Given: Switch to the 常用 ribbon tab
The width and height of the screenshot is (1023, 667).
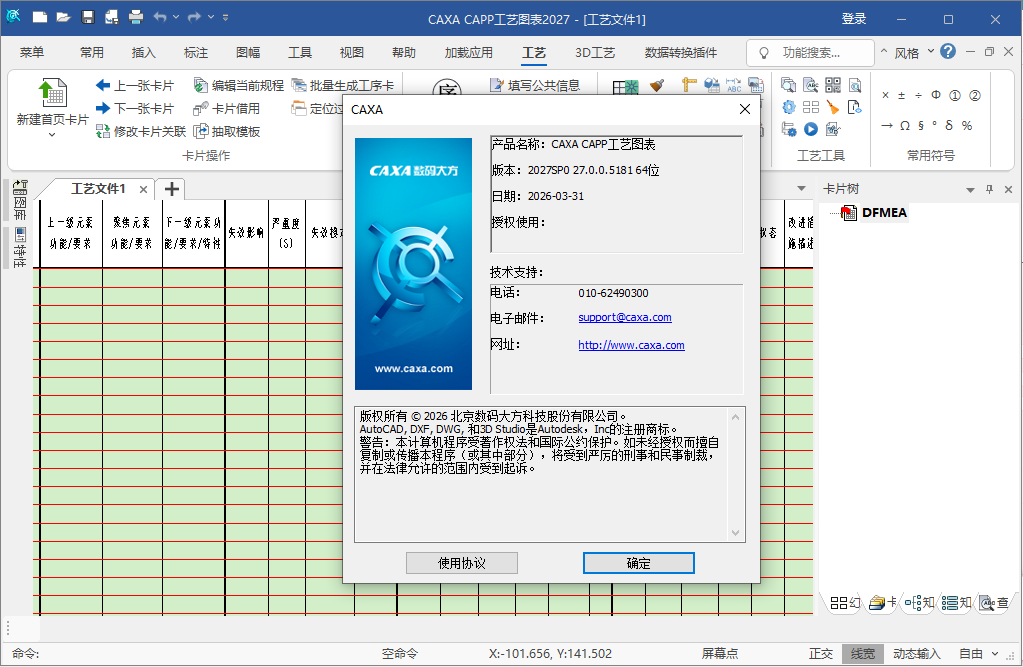Looking at the screenshot, I should 92,53.
